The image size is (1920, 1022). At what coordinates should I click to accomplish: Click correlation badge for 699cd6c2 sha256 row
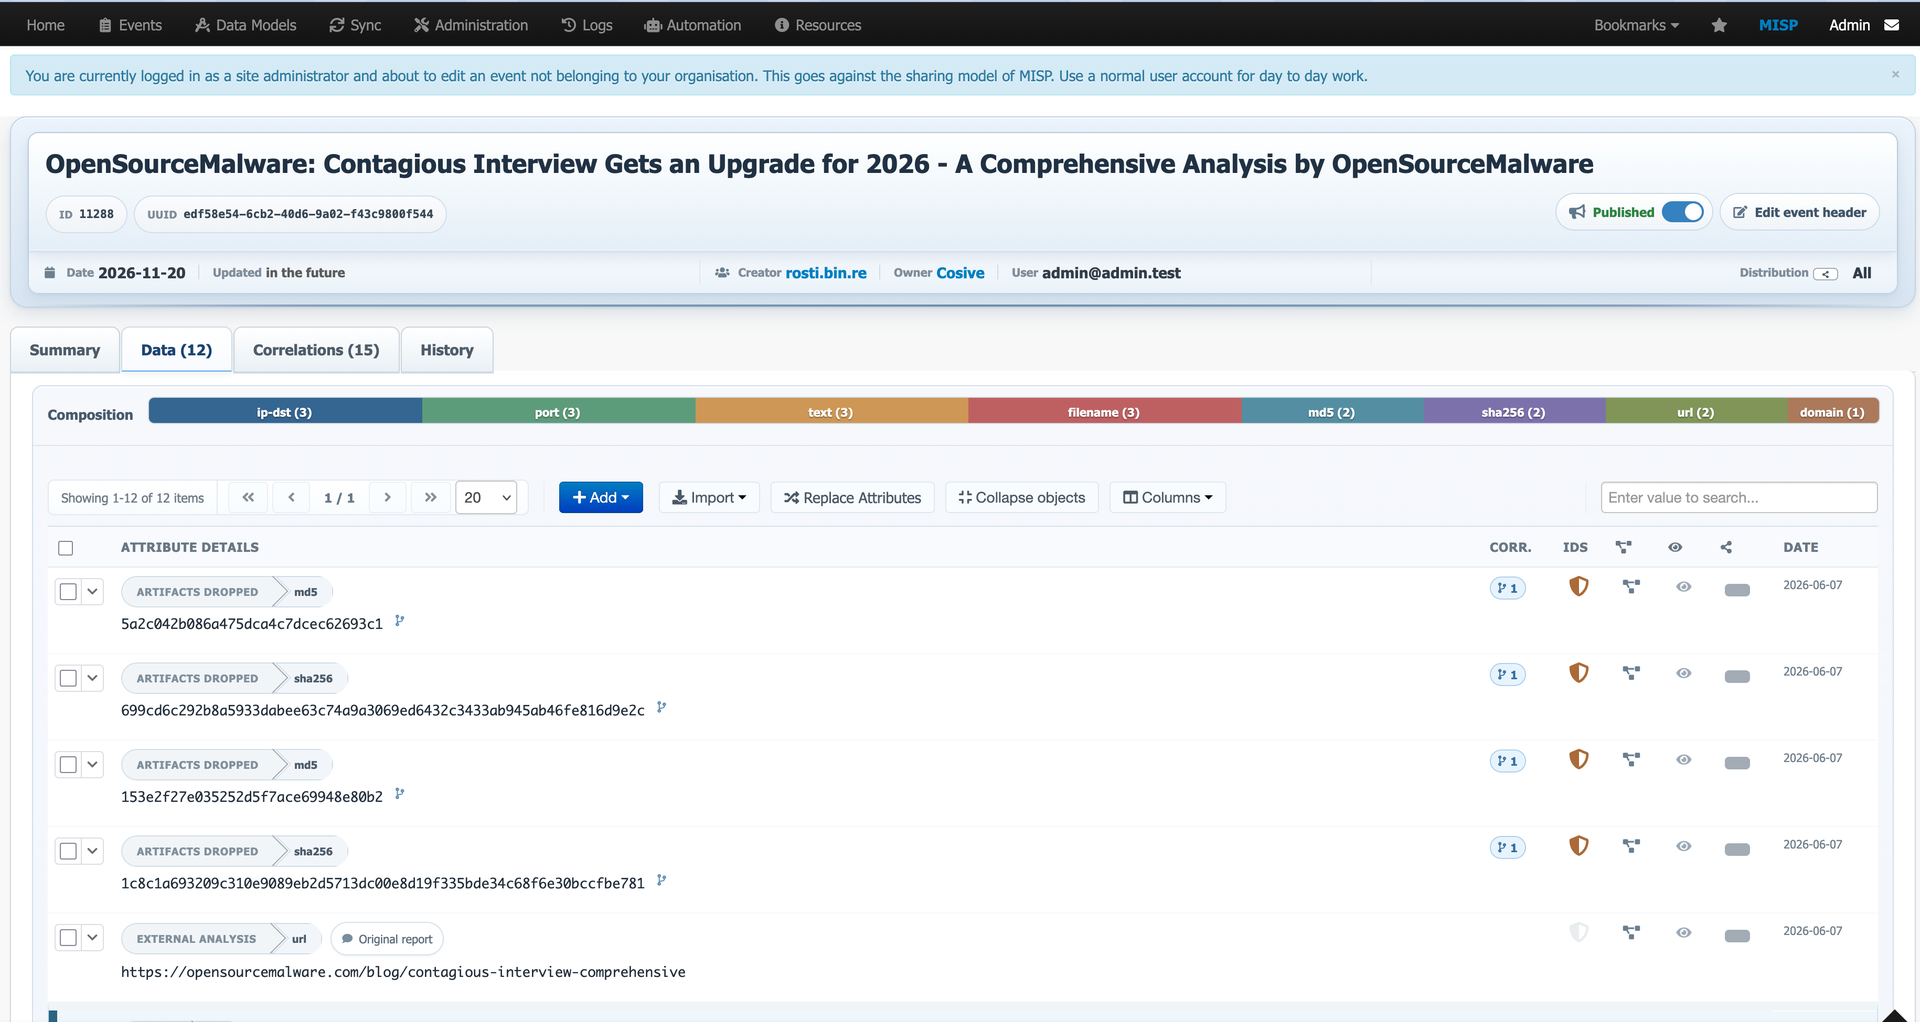(1507, 675)
